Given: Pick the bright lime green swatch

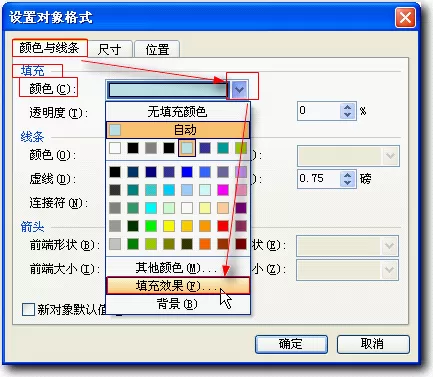Looking at the screenshot, I should tap(151, 226).
